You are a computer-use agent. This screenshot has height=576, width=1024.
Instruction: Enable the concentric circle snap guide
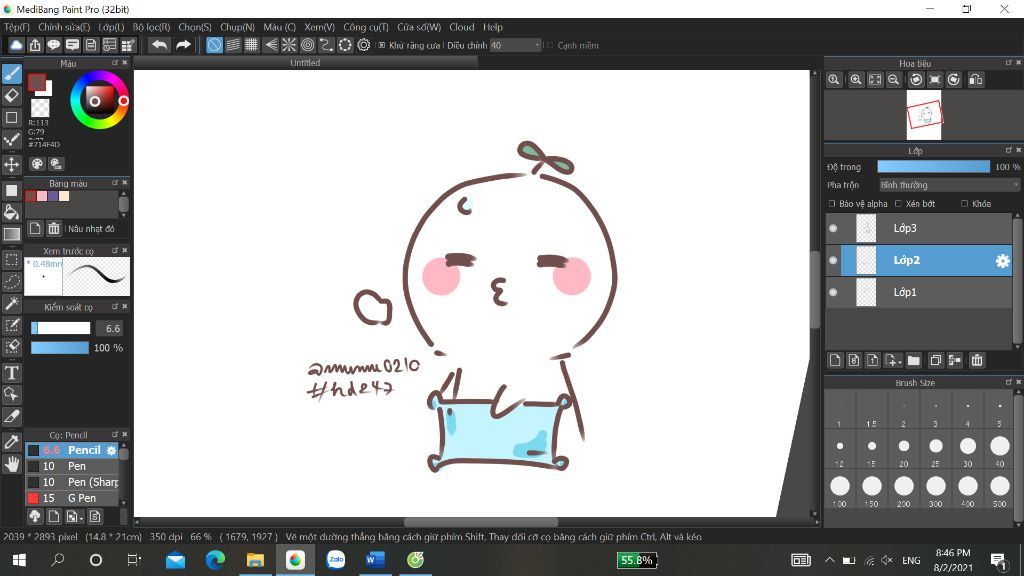pos(308,45)
